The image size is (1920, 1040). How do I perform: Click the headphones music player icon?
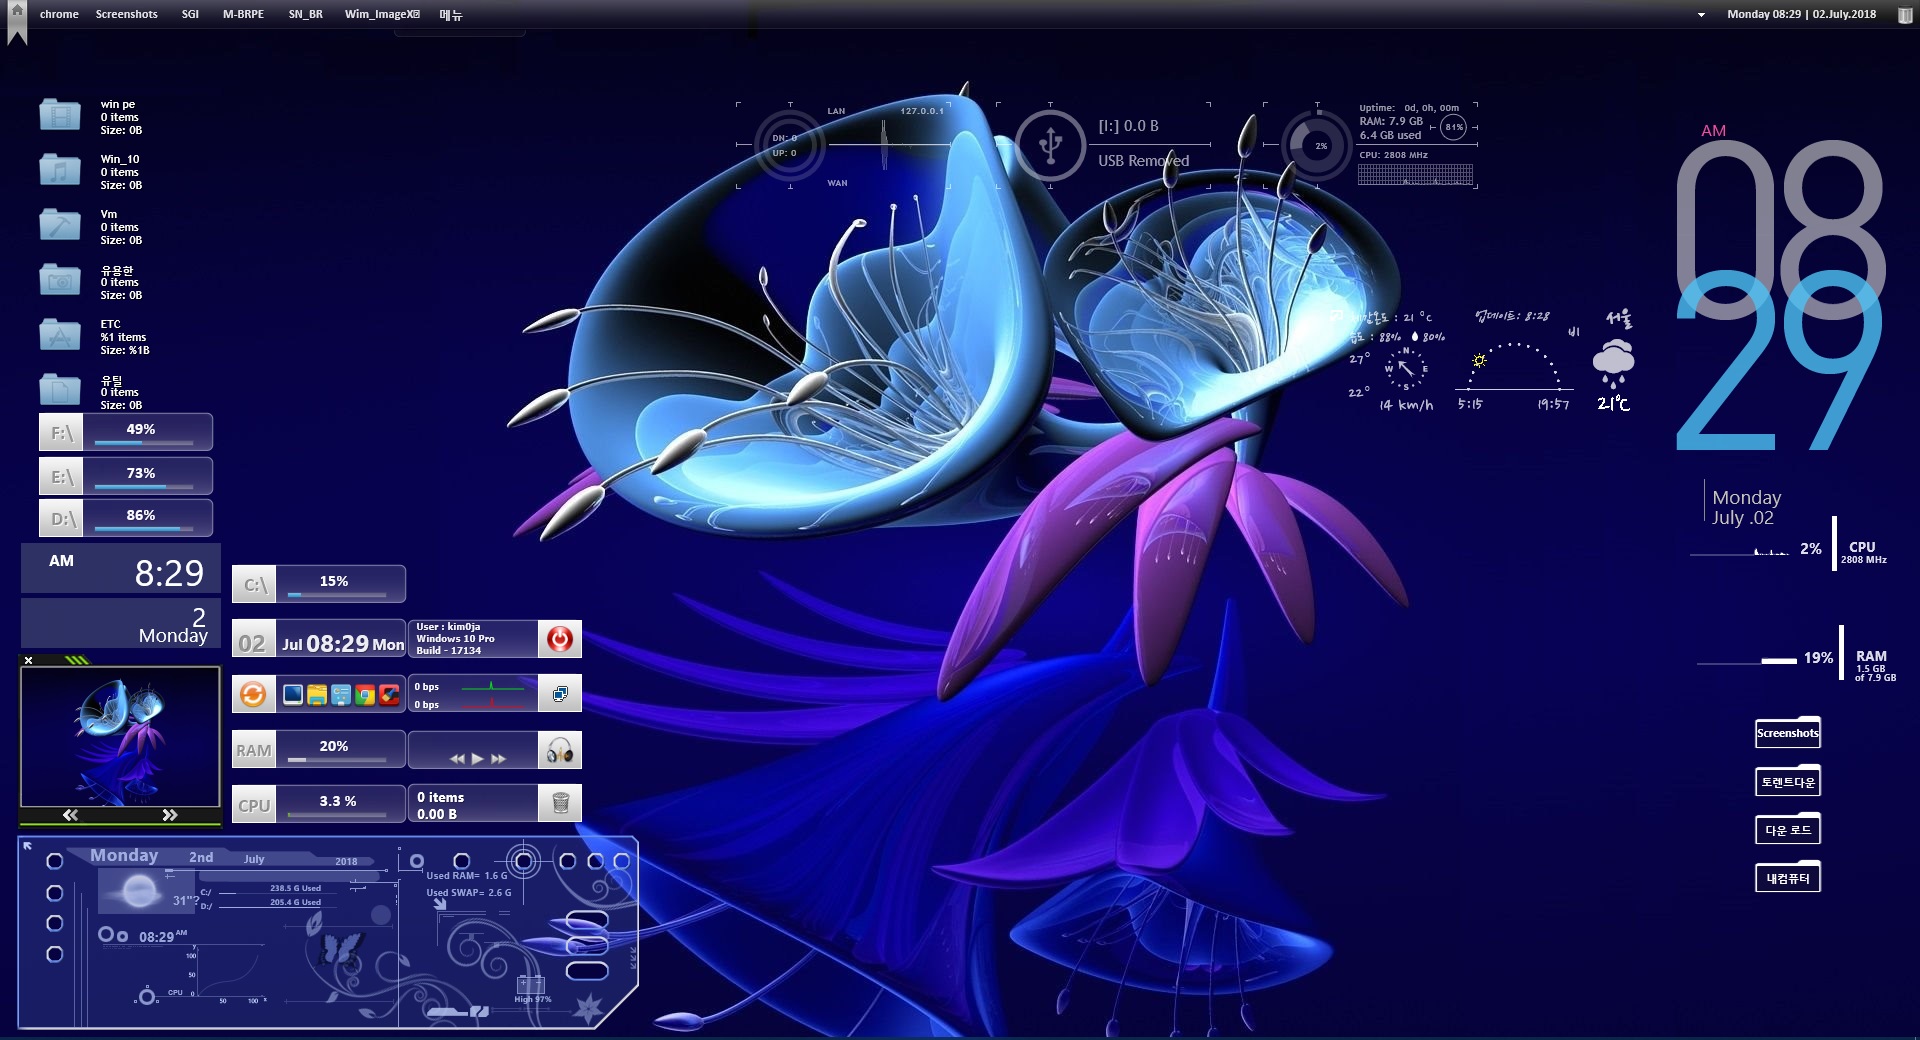point(560,750)
